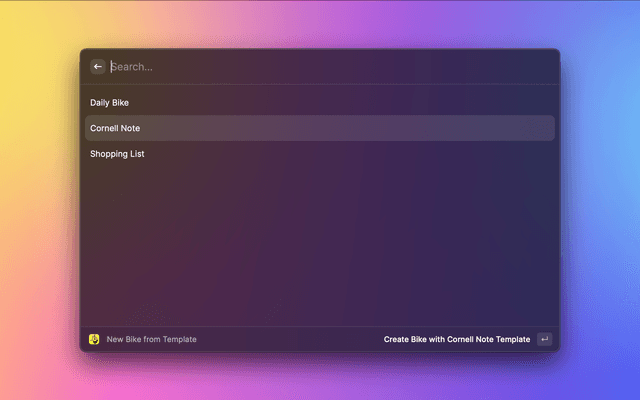Click the Search... placeholder text
This screenshot has height=400, width=640.
[x=132, y=67]
